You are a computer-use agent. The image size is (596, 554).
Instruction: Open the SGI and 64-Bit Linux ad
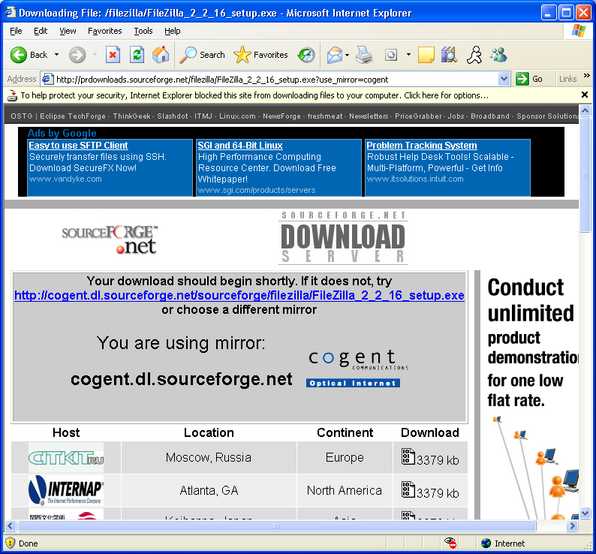pos(240,146)
